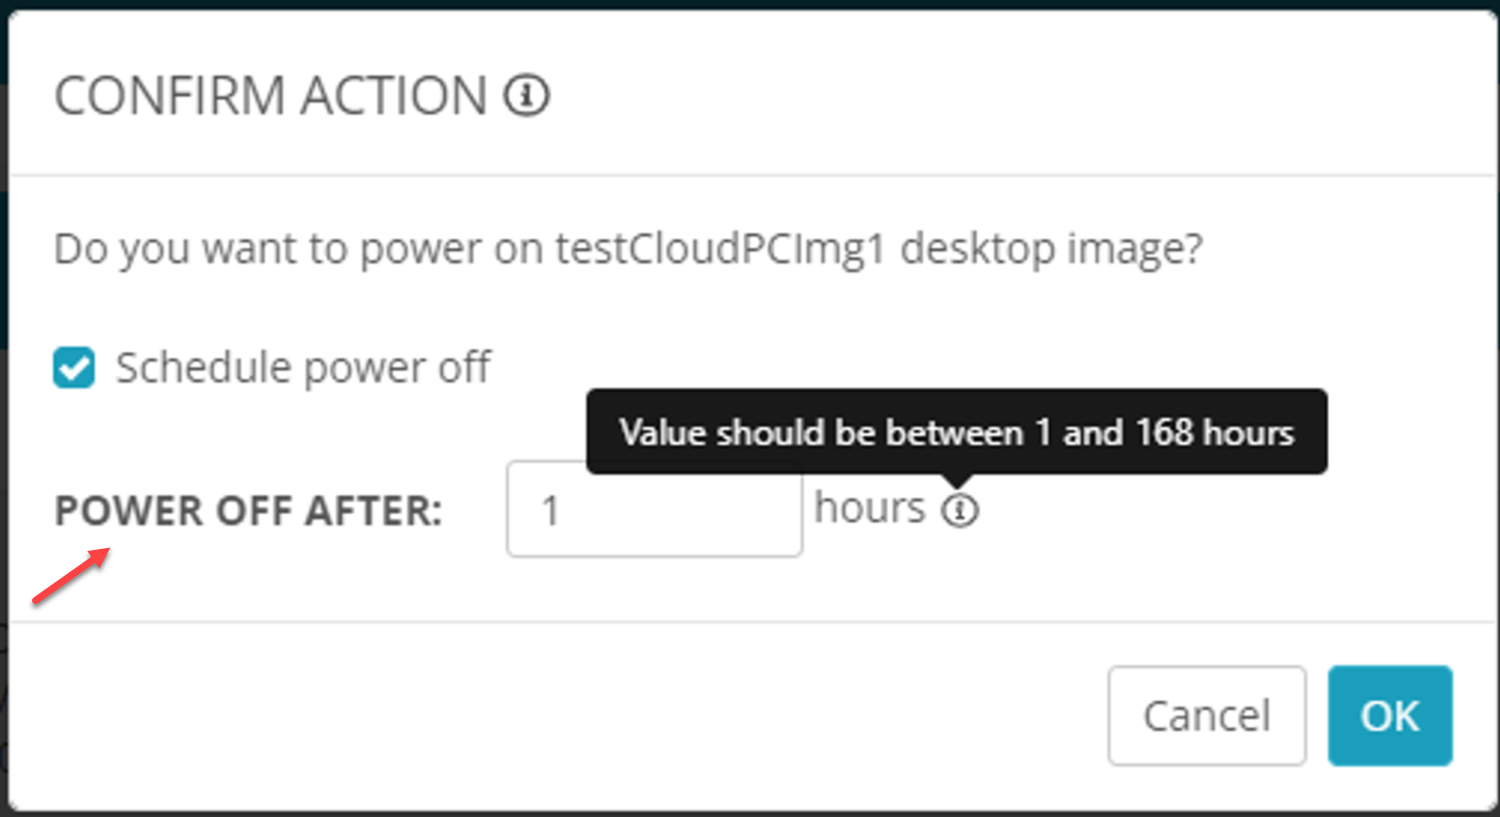Click the info icon beside CONFIRM ACTION
This screenshot has width=1500, height=817.
(526, 96)
